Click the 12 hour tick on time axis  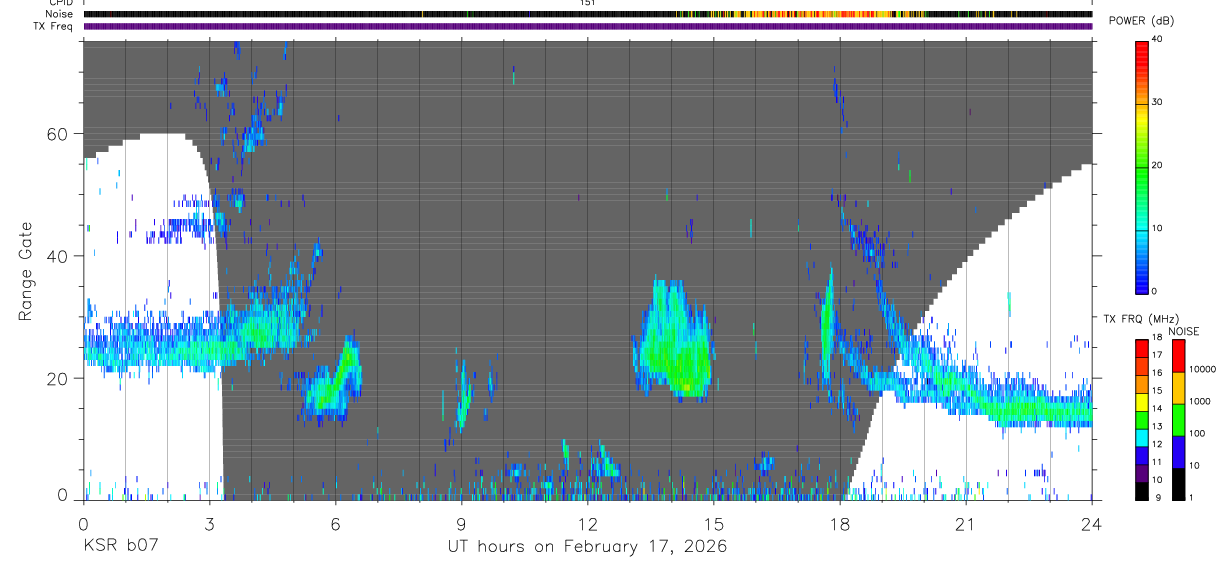pyautogui.click(x=587, y=522)
